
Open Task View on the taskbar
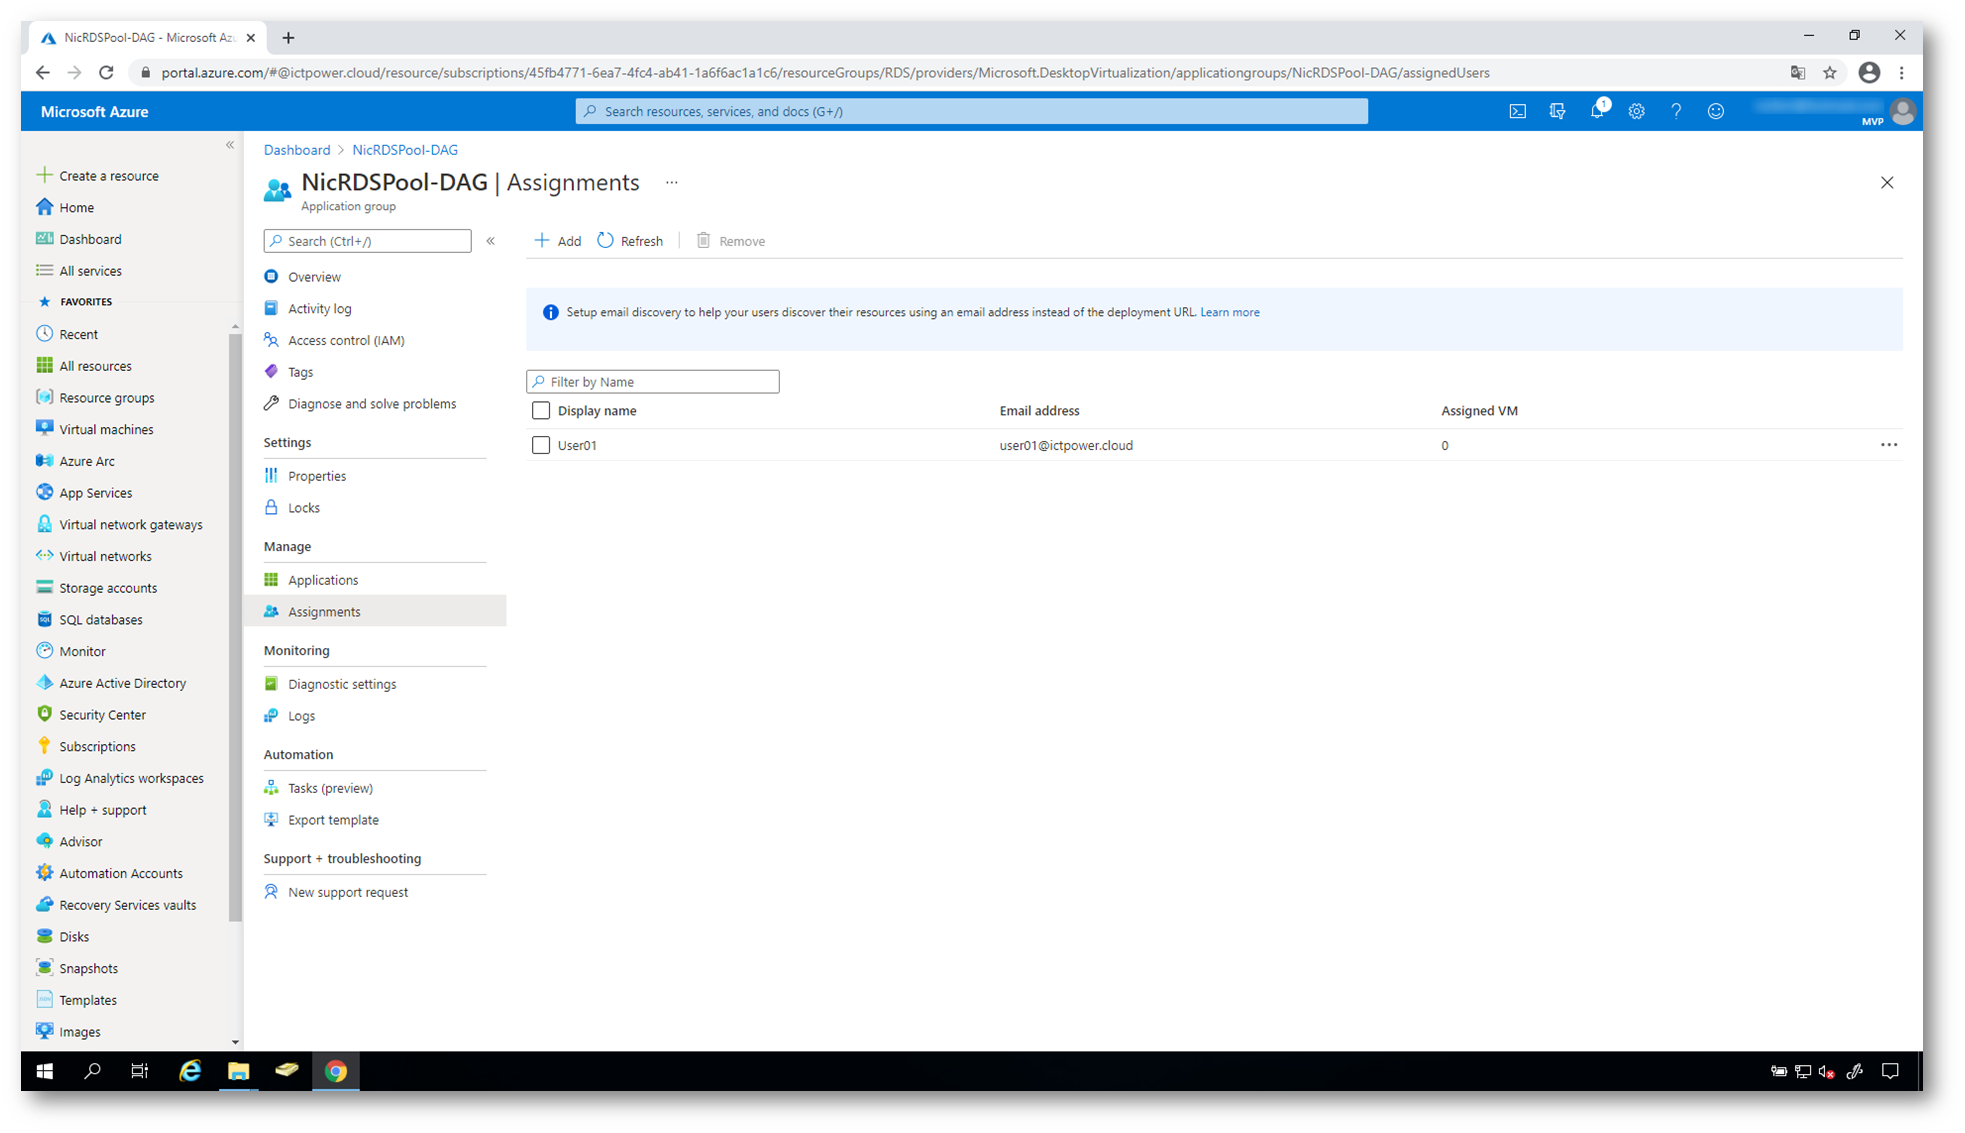click(140, 1071)
